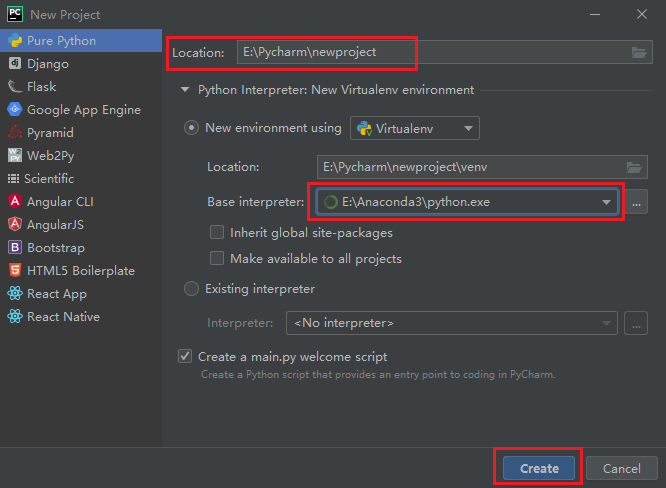666x488 pixels.
Task: Open the Virtualenv environment type dropdown
Action: [x=414, y=129]
